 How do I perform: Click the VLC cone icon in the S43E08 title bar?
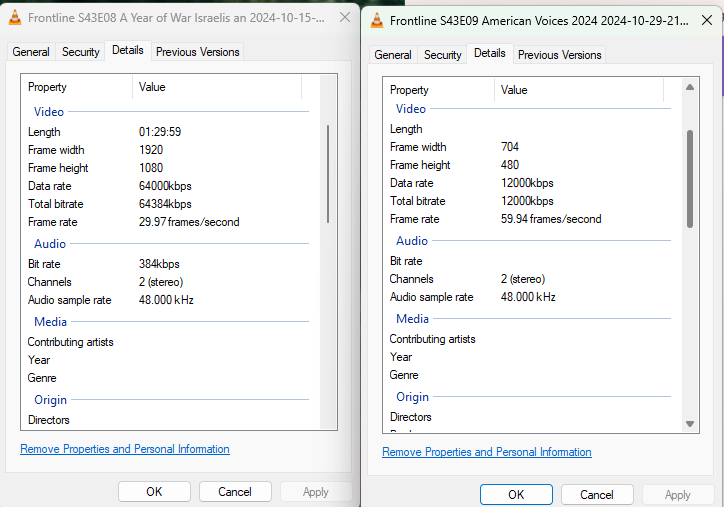(15, 19)
